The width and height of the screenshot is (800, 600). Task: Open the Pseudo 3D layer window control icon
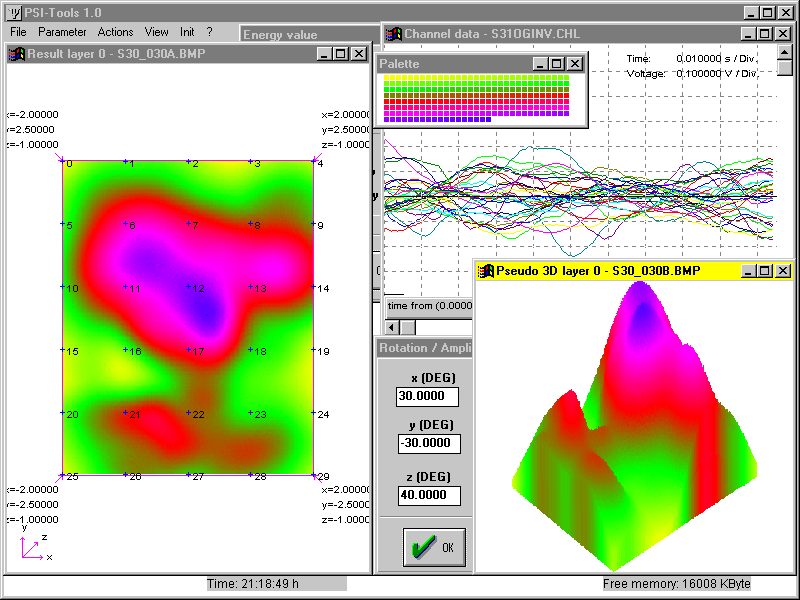click(x=487, y=271)
